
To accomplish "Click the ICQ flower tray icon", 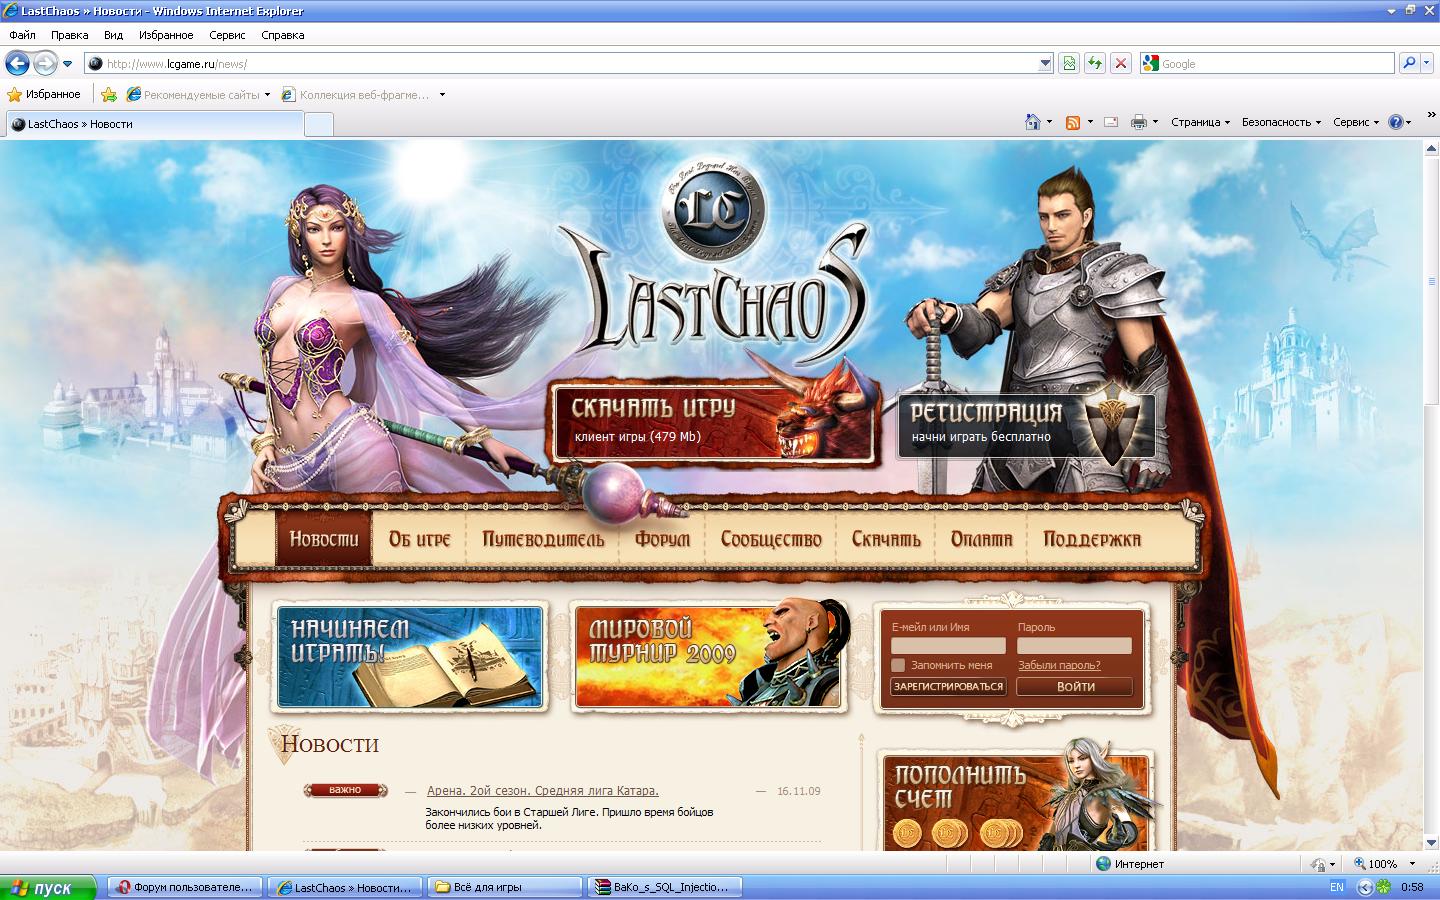I will [x=1384, y=887].
